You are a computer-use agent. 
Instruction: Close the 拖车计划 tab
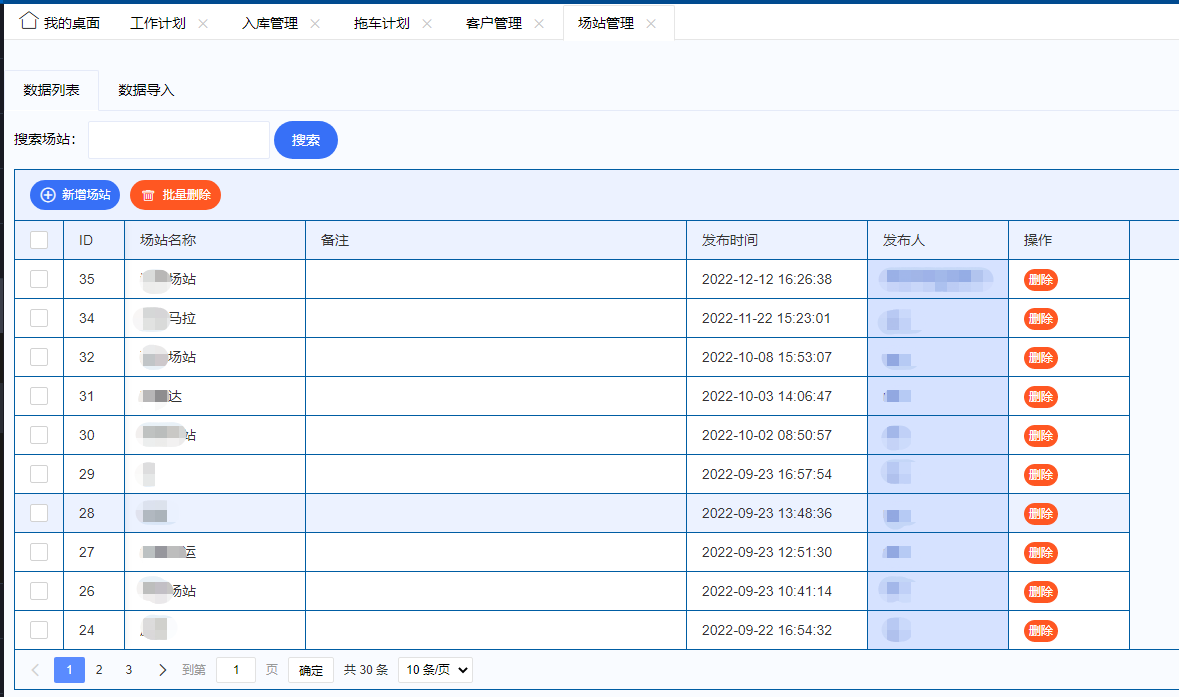[x=427, y=24]
